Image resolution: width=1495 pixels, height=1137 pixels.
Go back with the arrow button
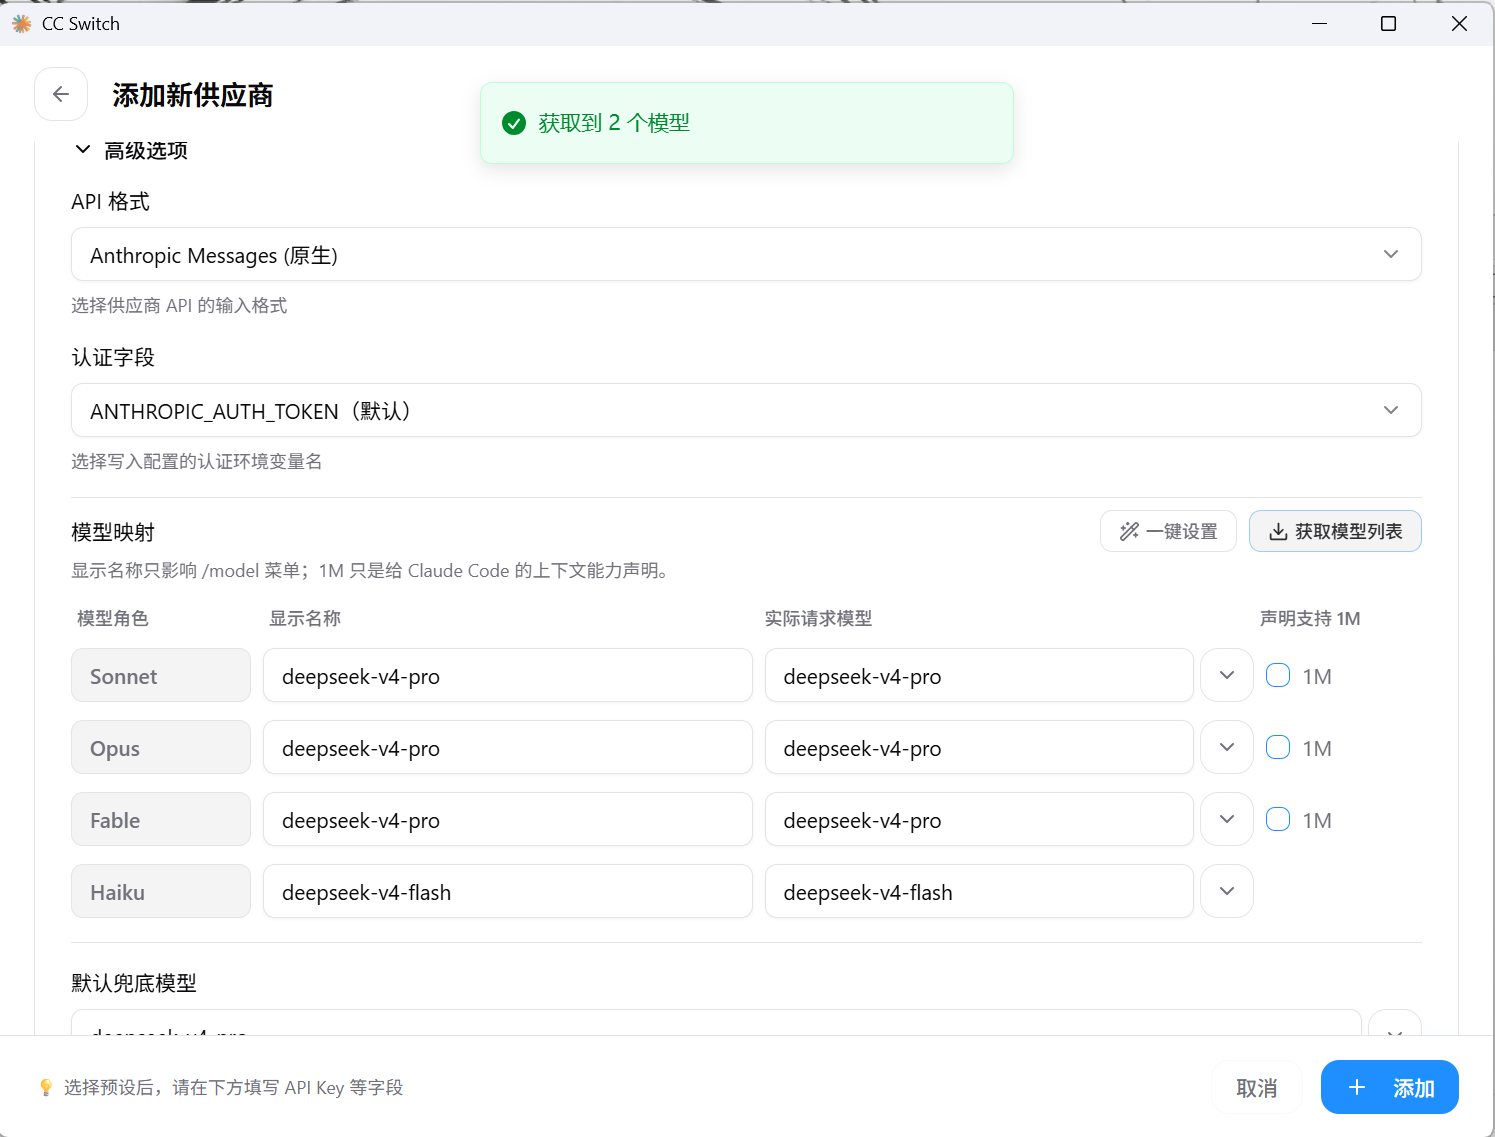61,94
